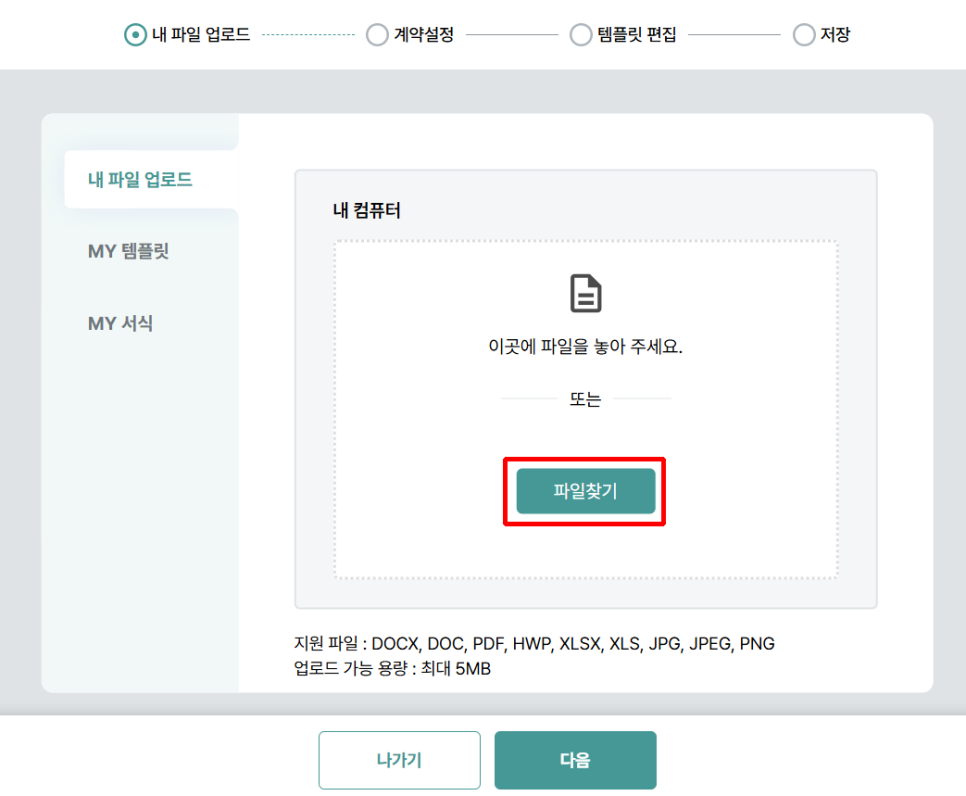Open the 내 파일 업로드 sidebar tab
Image resolution: width=966 pixels, height=796 pixels.
pyautogui.click(x=152, y=179)
